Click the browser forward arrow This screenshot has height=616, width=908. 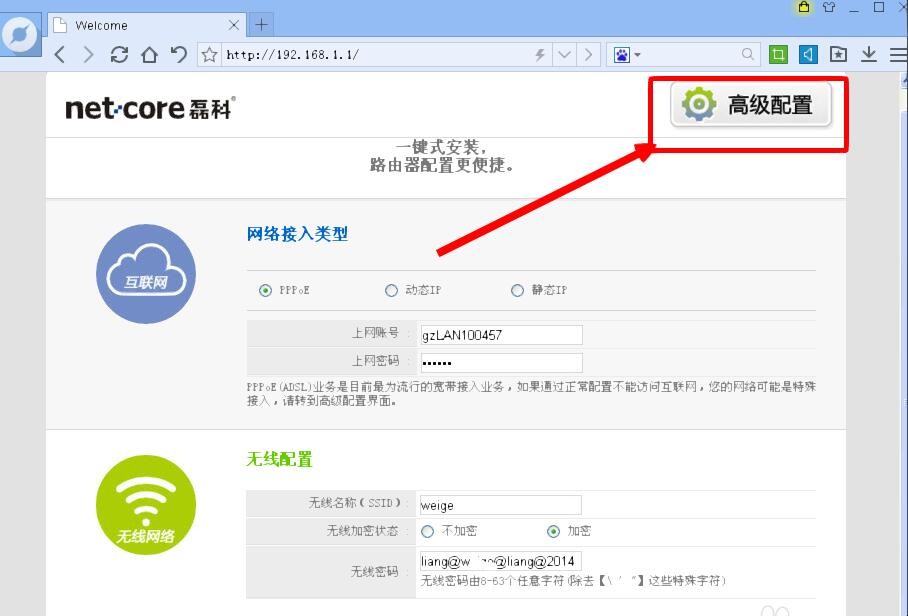coord(89,55)
